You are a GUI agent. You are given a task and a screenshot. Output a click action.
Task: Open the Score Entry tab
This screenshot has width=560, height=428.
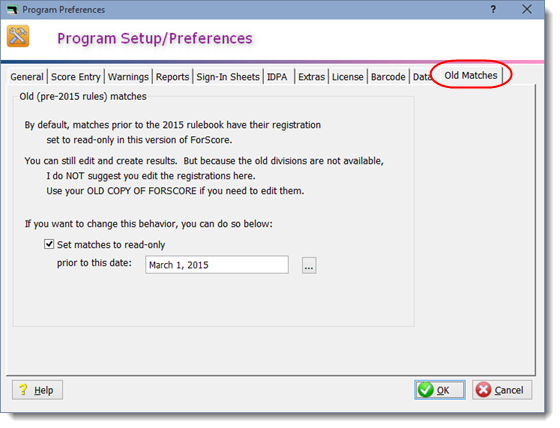click(x=76, y=77)
